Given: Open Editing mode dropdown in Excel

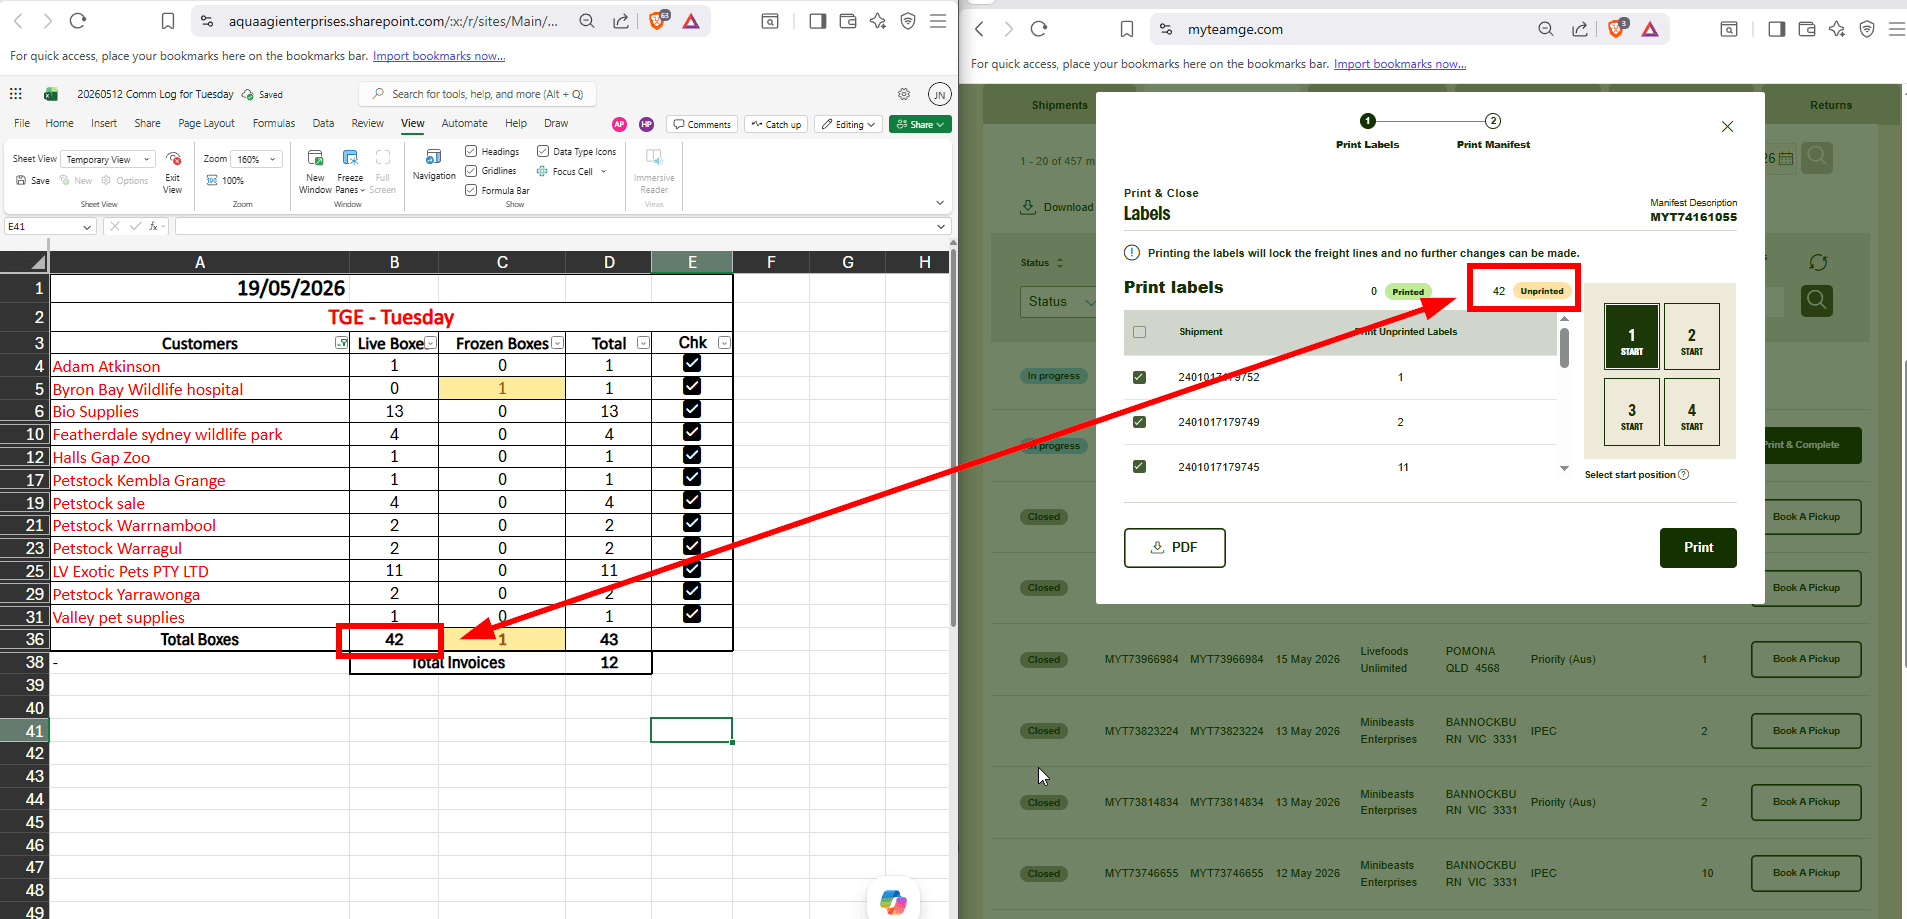Looking at the screenshot, I should pos(848,125).
